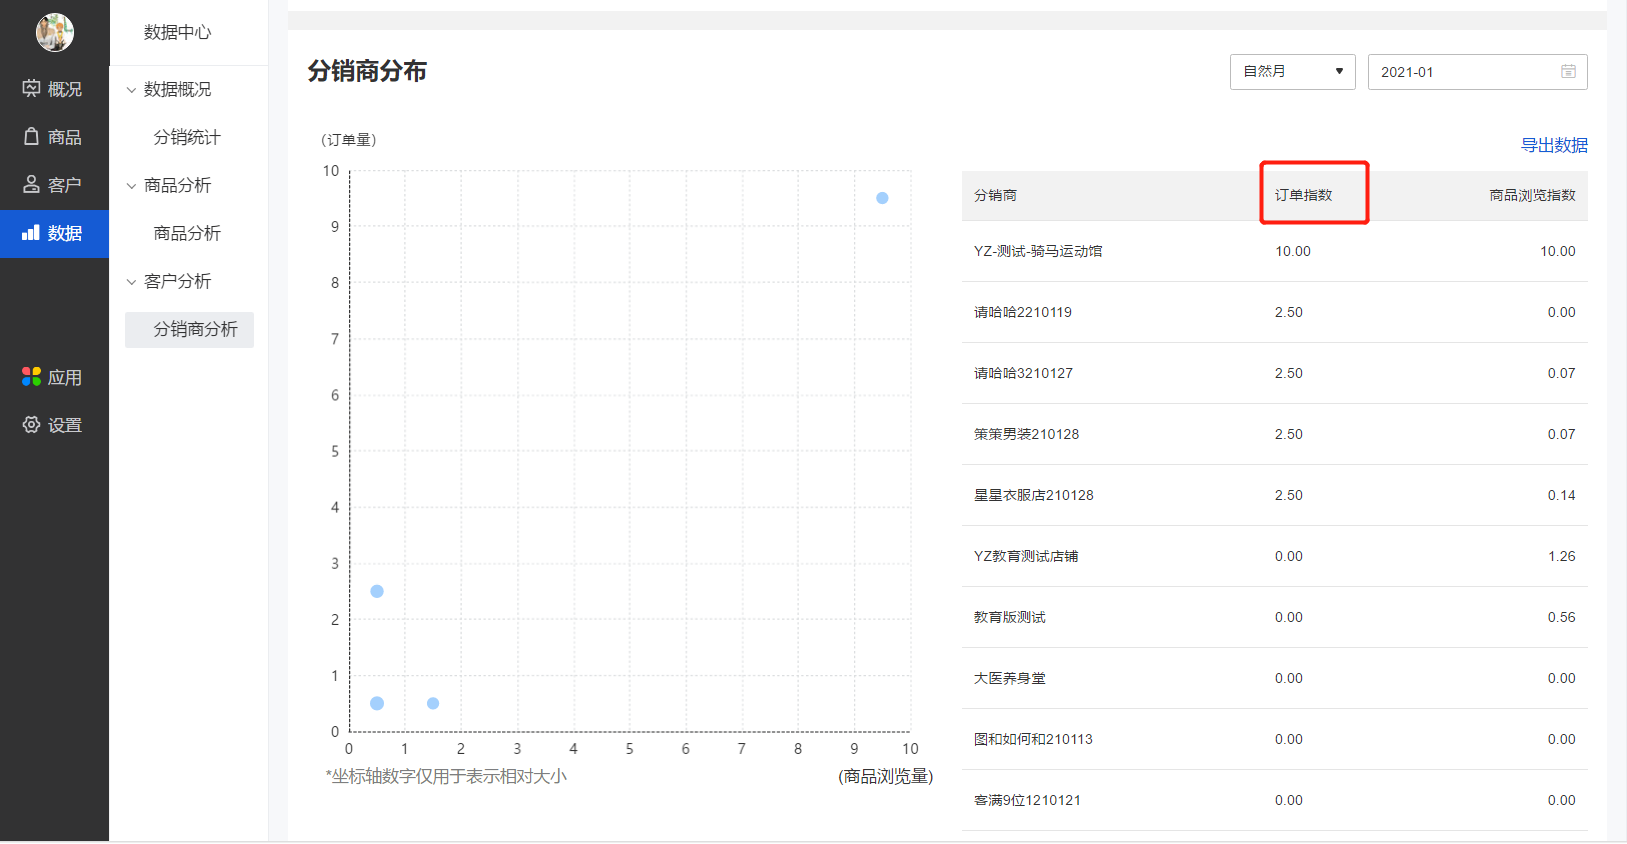This screenshot has height=844, width=1627.
Task: Click the 数据中心 heading
Action: point(177,32)
